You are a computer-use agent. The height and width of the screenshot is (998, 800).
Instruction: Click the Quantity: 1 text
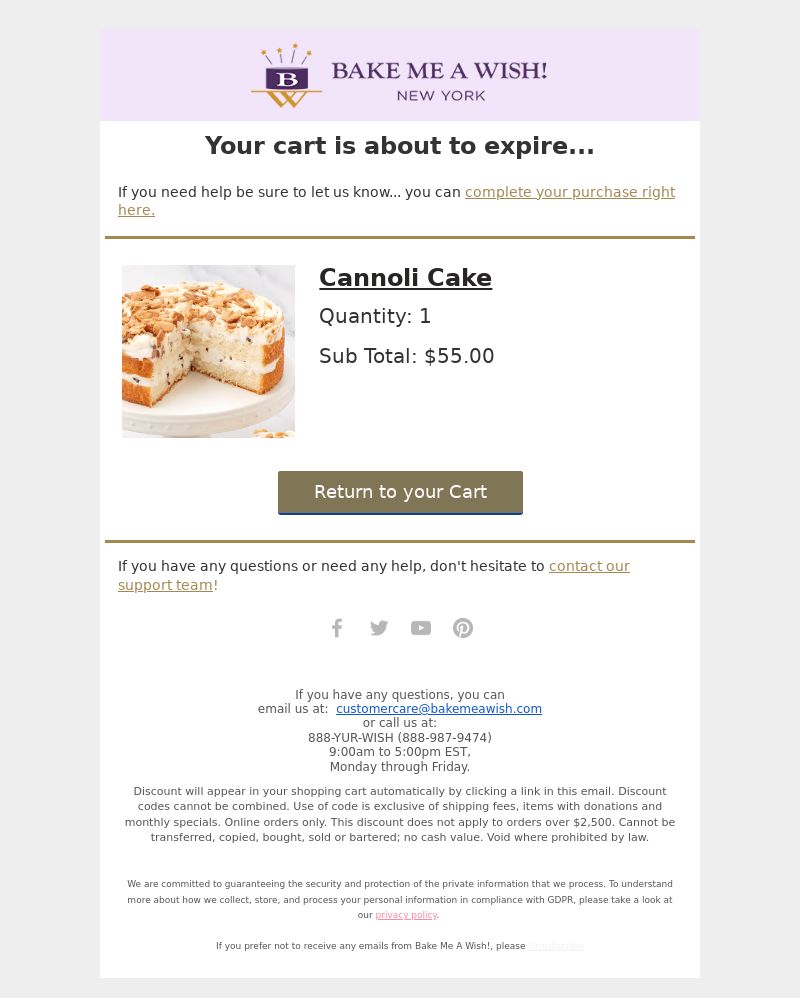pyautogui.click(x=375, y=316)
